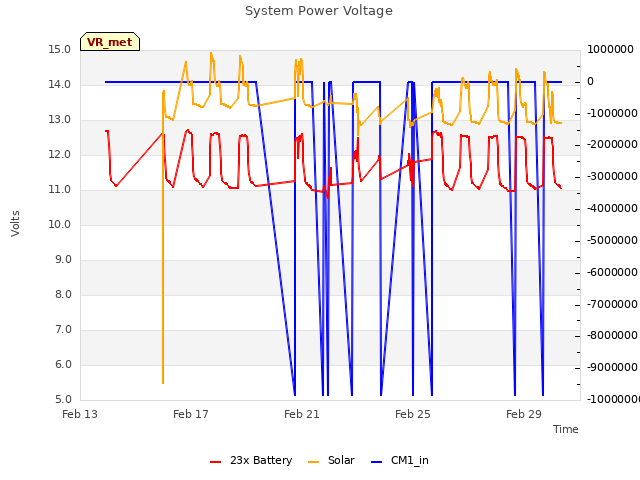Screen dimensions: 640x480
Task: Click the 6.0 volts tick label
Action: tap(63, 365)
